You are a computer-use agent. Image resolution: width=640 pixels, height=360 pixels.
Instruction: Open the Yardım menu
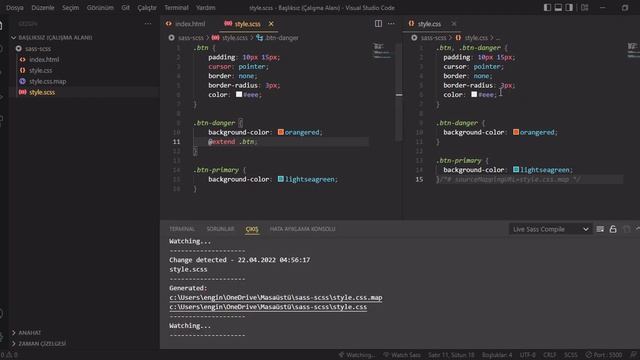[x=205, y=7]
